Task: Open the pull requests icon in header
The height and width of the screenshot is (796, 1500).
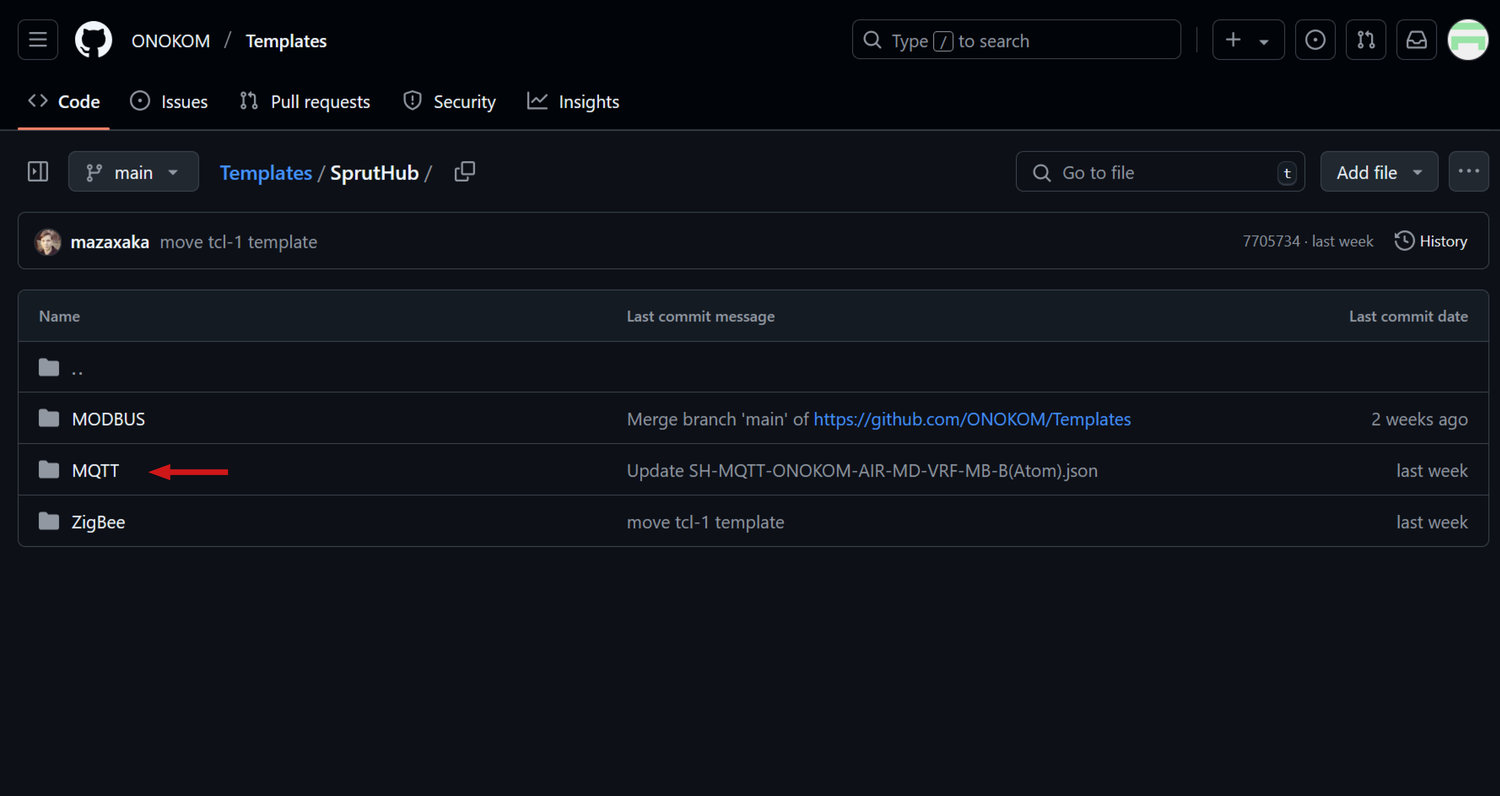Action: coord(1366,40)
